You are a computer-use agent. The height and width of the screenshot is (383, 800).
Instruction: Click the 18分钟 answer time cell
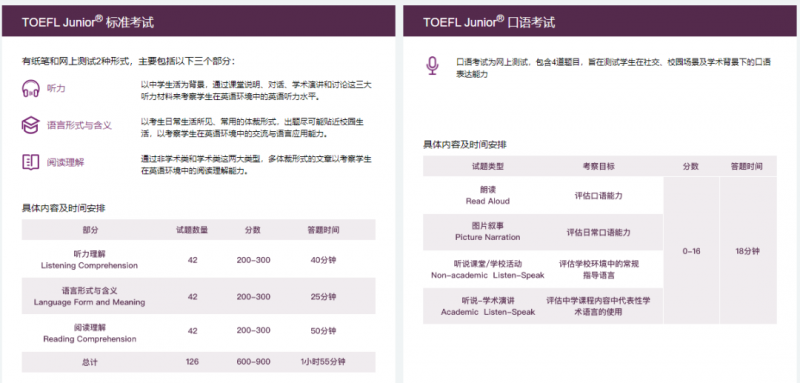tap(748, 250)
